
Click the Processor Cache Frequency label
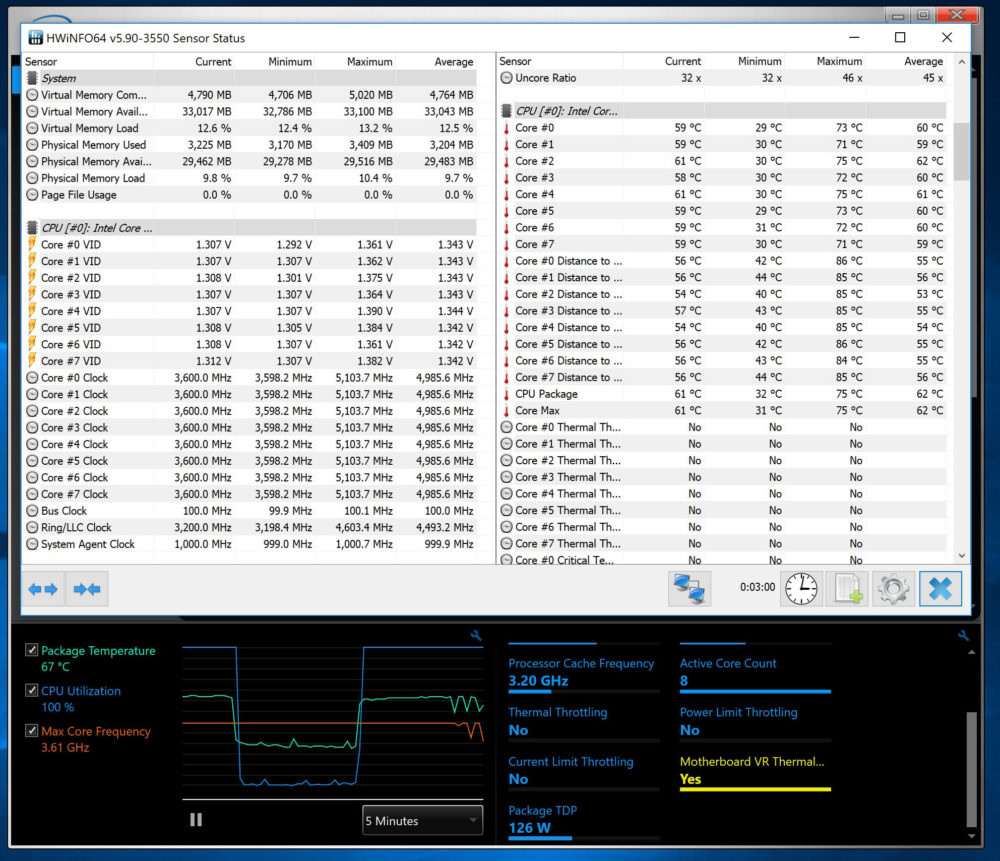pyautogui.click(x=581, y=663)
